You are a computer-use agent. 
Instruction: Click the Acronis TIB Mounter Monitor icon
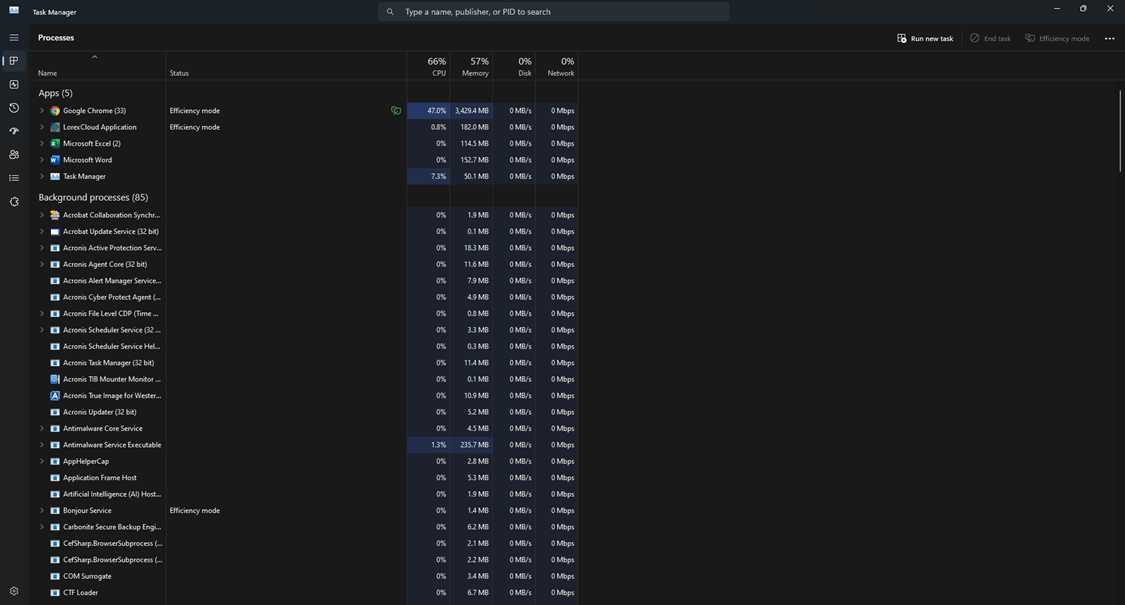pos(55,379)
